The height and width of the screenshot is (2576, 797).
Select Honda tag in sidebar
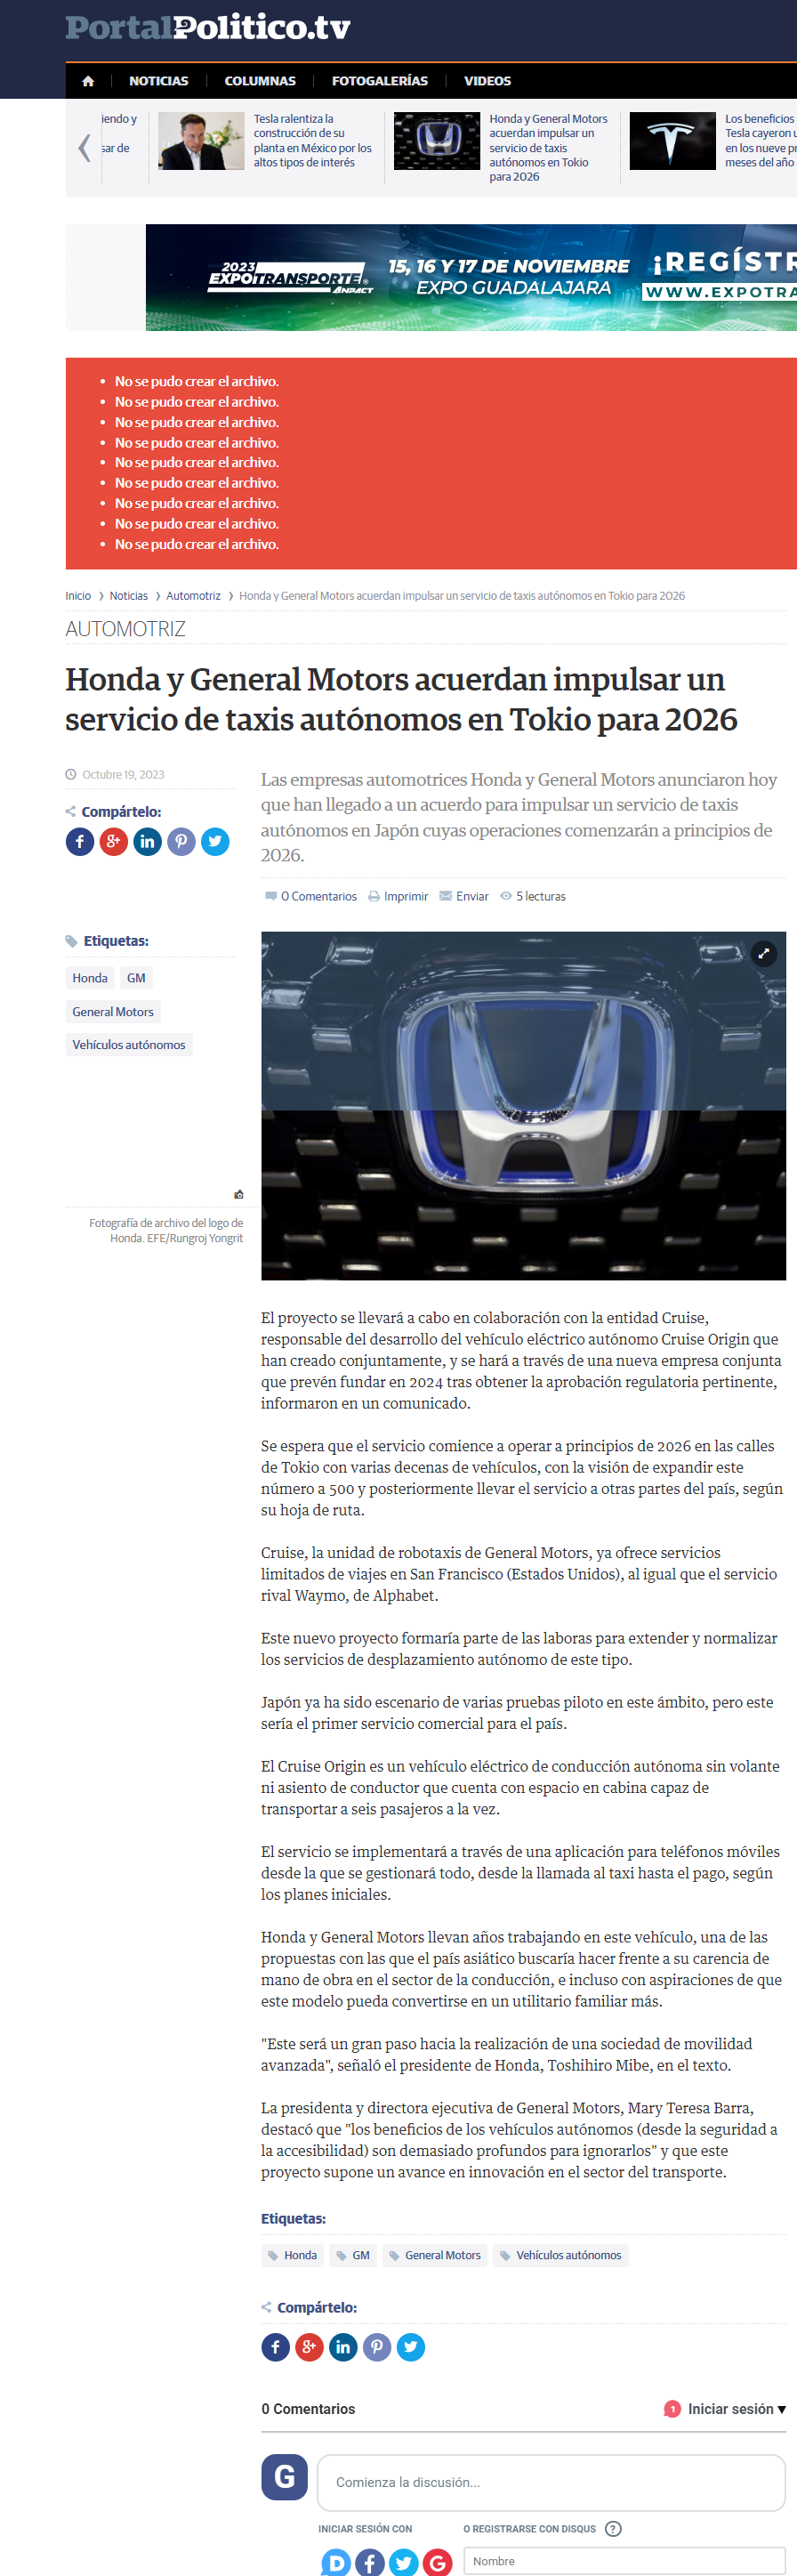click(x=90, y=978)
